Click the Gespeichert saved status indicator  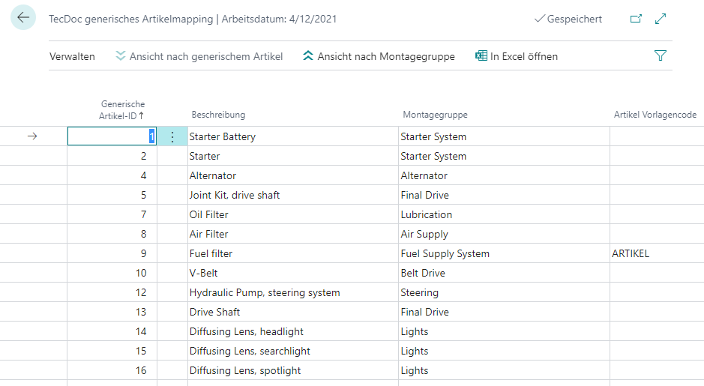click(x=568, y=19)
